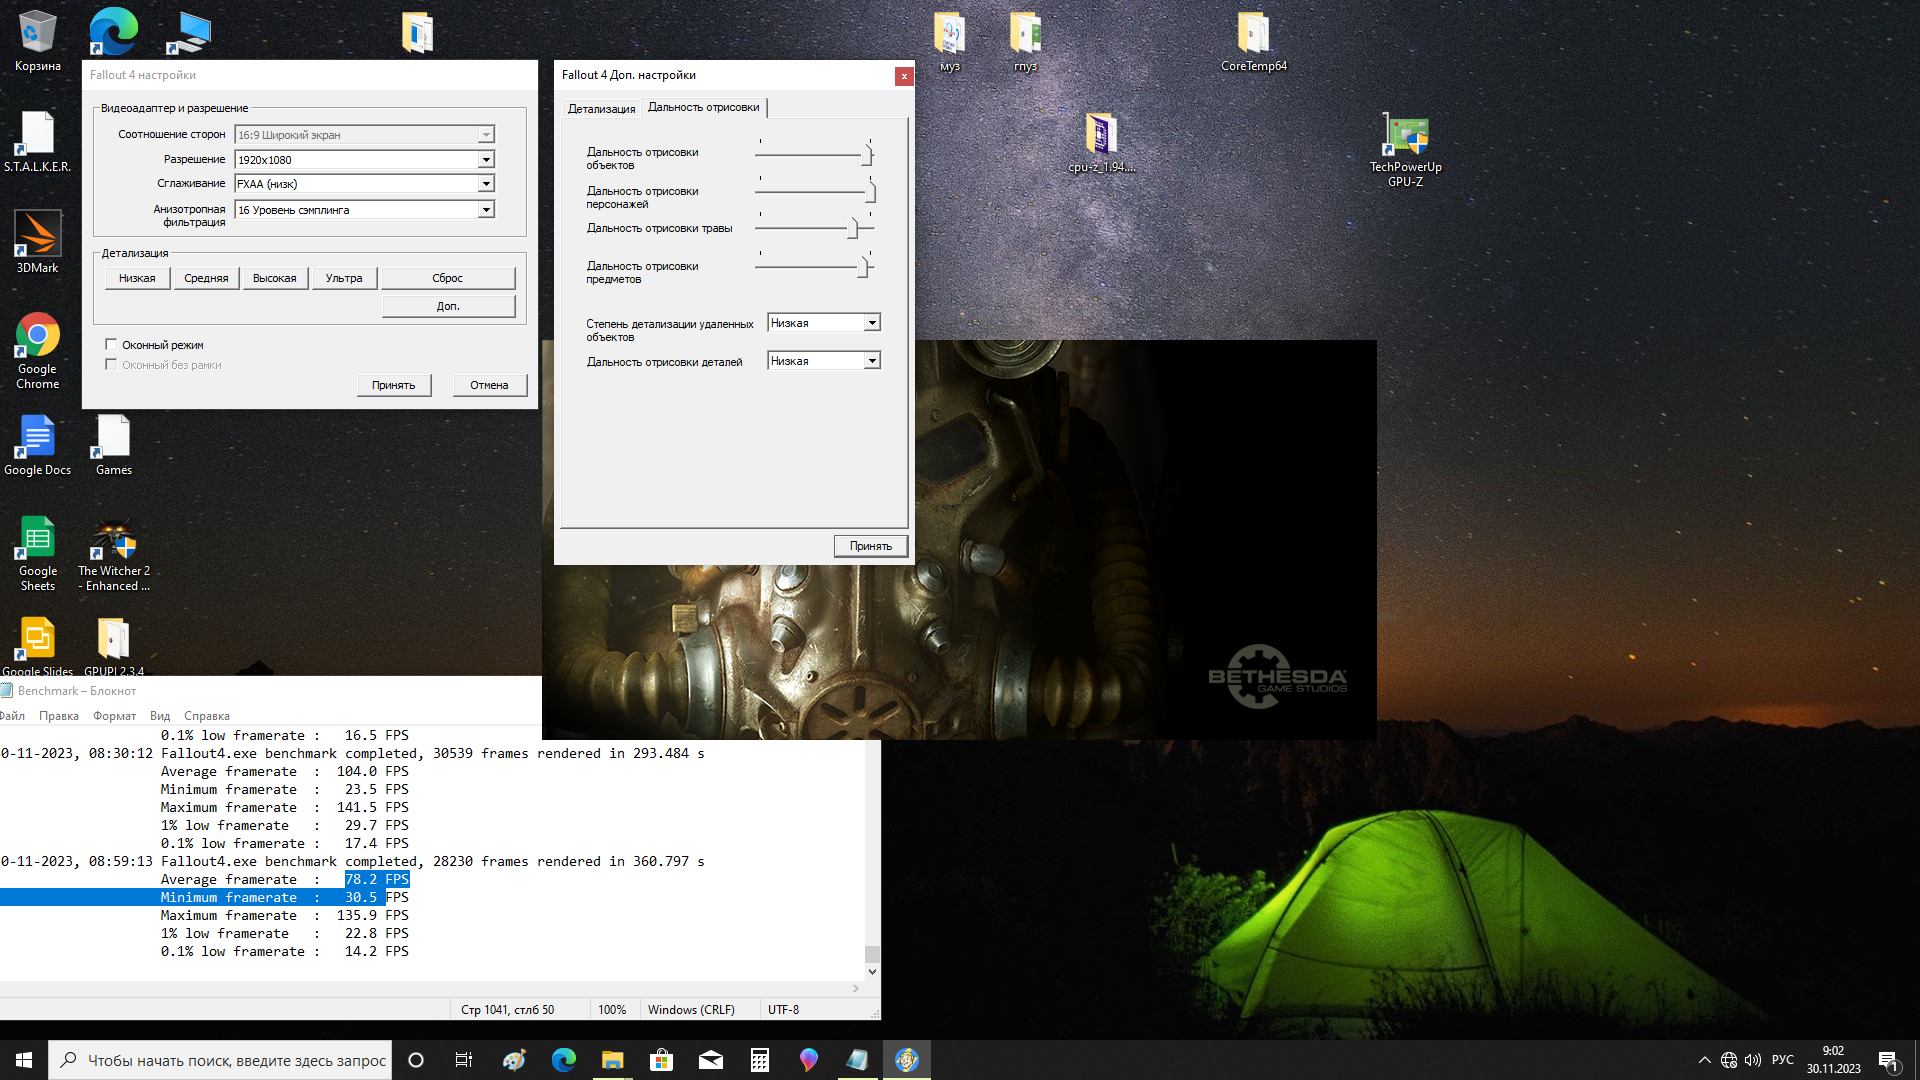Screen dimensions: 1920x1080
Task: Open the Формат menu in Notepad
Action: point(114,716)
